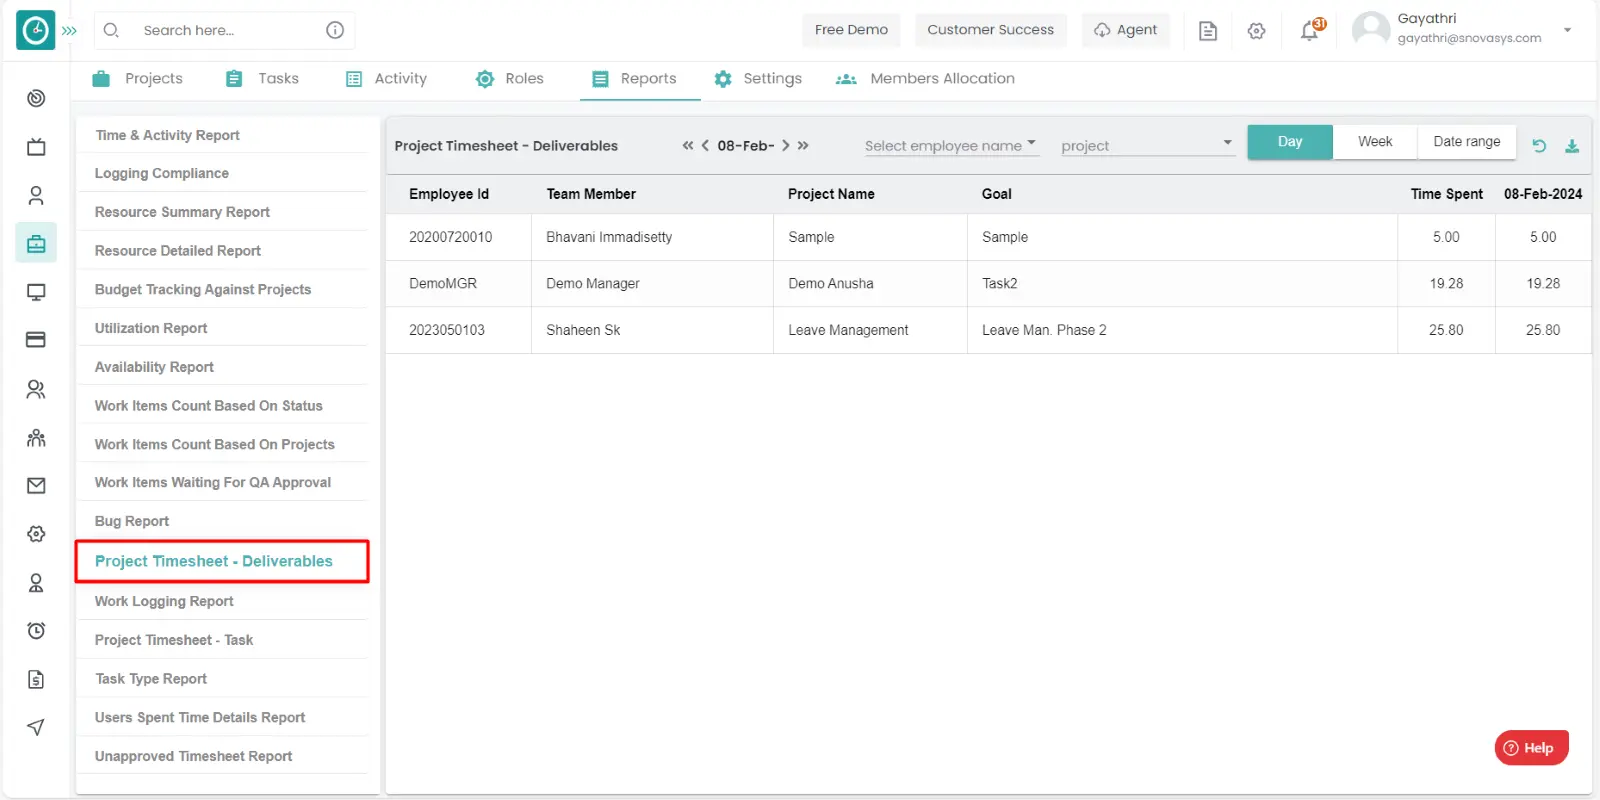The image size is (1600, 800).
Task: Click the mail envelope sidebar icon
Action: pyautogui.click(x=36, y=486)
